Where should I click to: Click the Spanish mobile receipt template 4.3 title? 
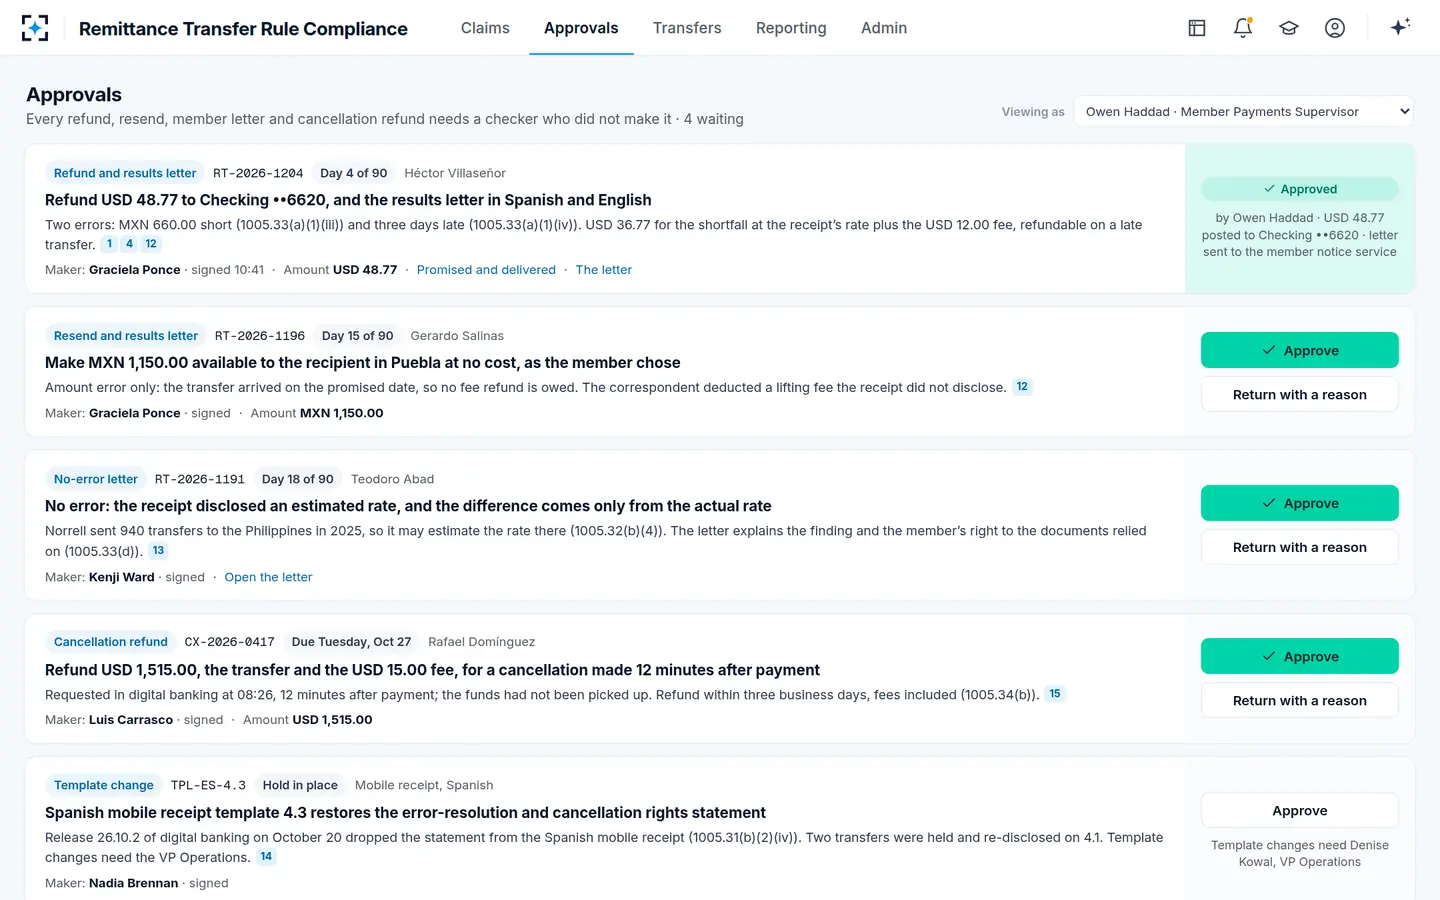tap(405, 813)
